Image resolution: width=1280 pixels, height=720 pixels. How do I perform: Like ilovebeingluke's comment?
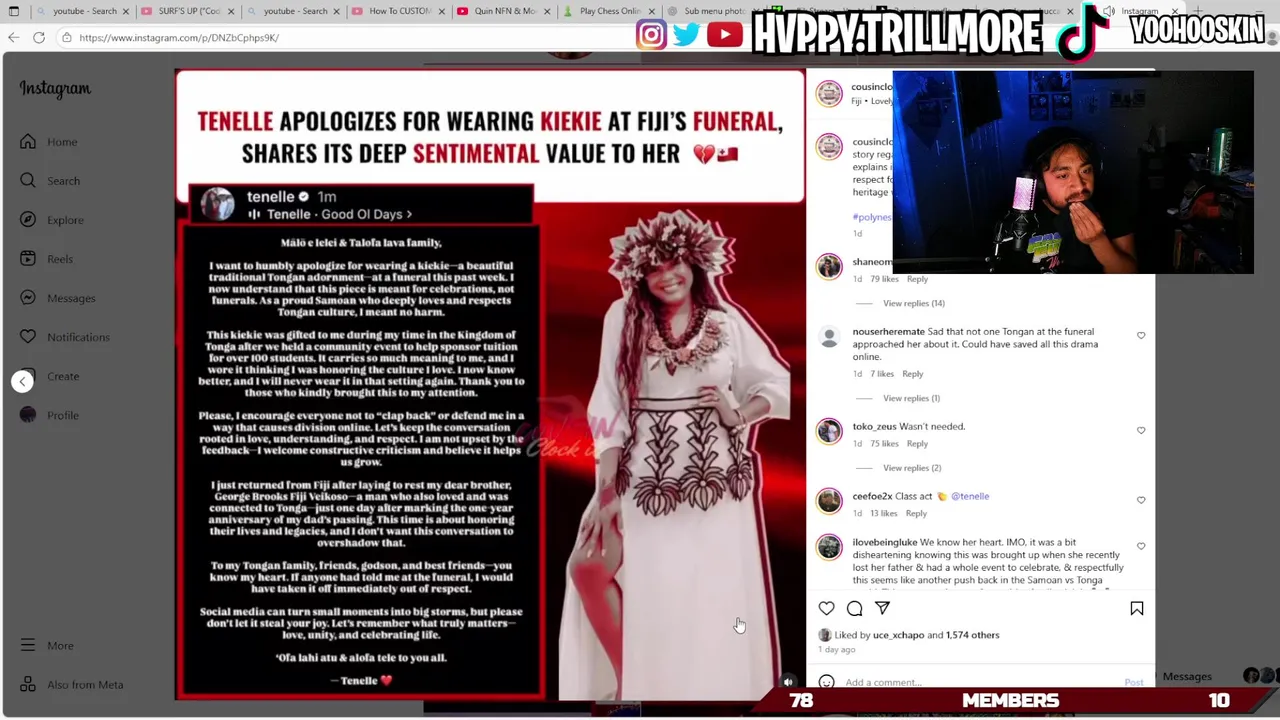tap(1141, 547)
